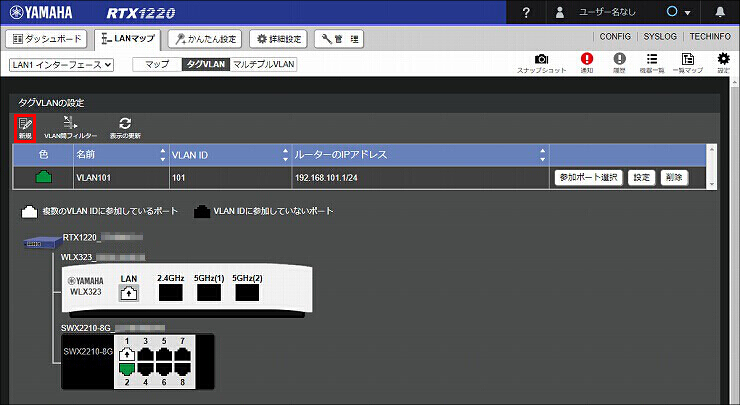The width and height of the screenshot is (740, 405).
Task: Open かんたん設定 tab
Action: pyautogui.click(x=205, y=39)
